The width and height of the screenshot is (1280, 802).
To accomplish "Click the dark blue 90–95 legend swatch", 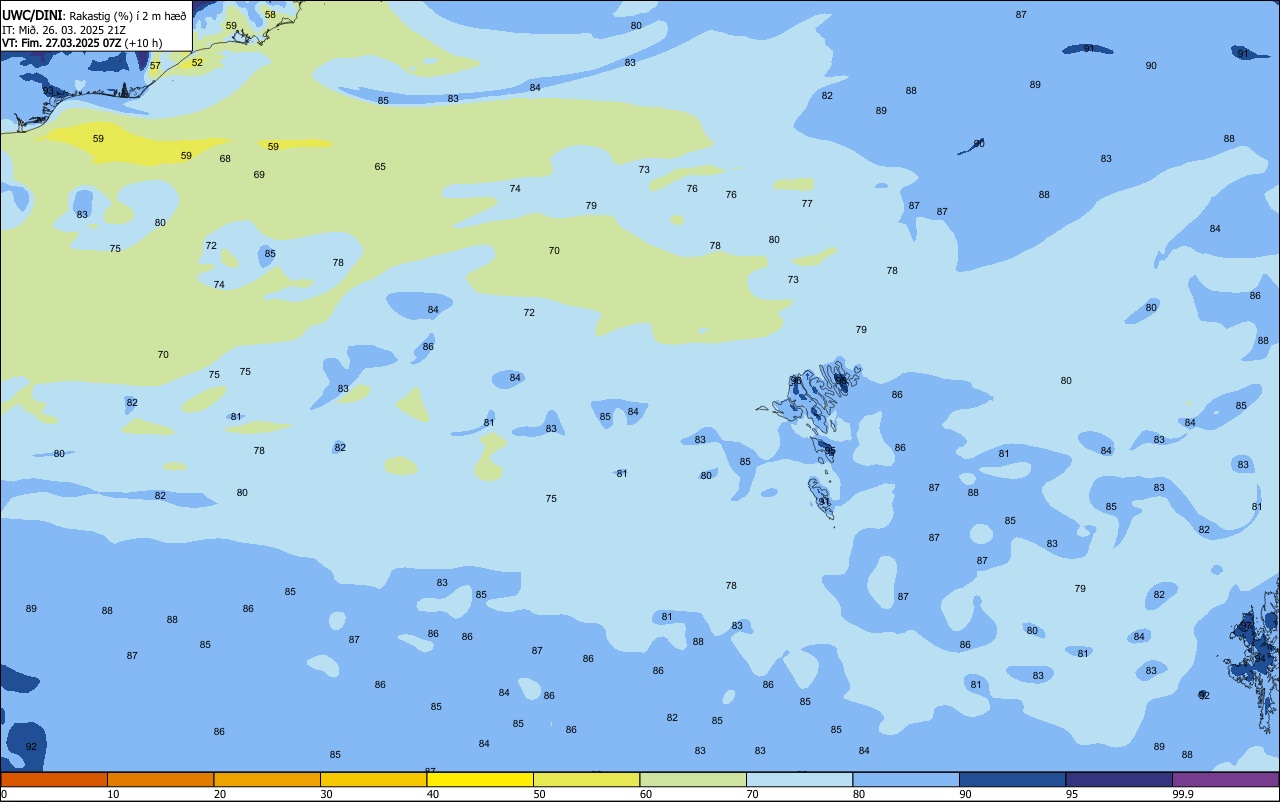I will coord(1012,779).
